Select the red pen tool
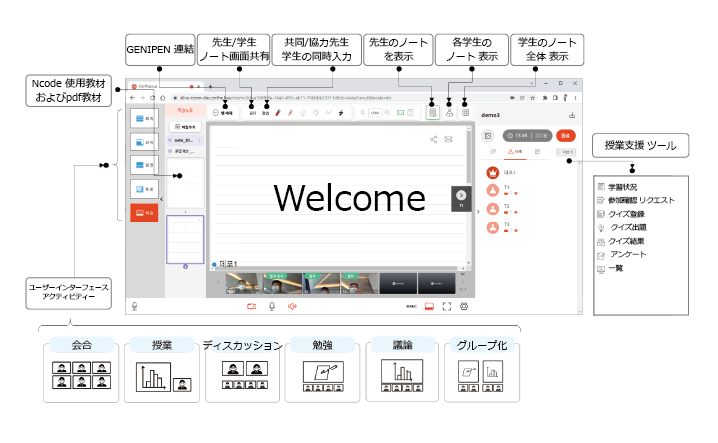Screen dimensions: 718x443 point(277,113)
